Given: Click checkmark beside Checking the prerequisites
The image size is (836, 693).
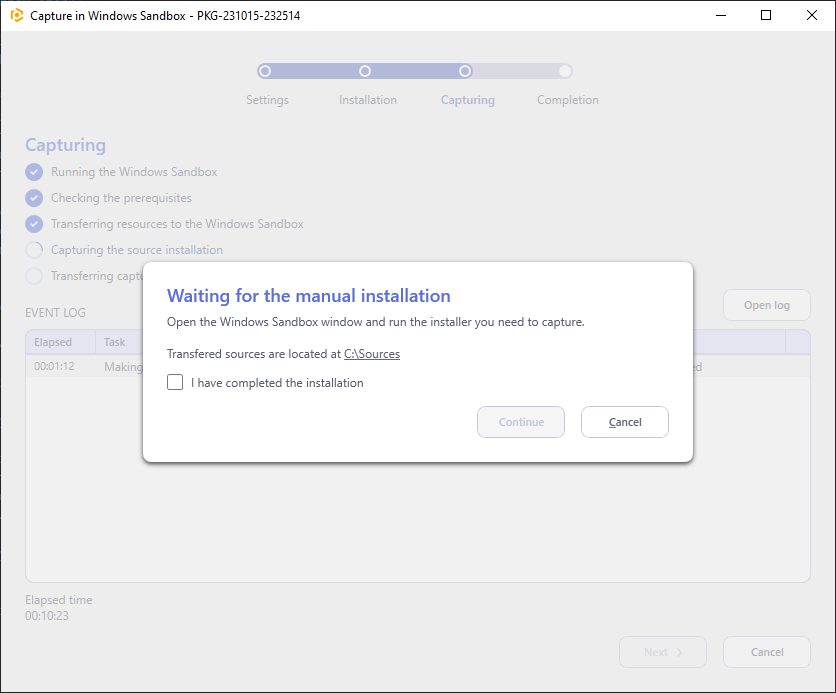Looking at the screenshot, I should pyautogui.click(x=34, y=198).
